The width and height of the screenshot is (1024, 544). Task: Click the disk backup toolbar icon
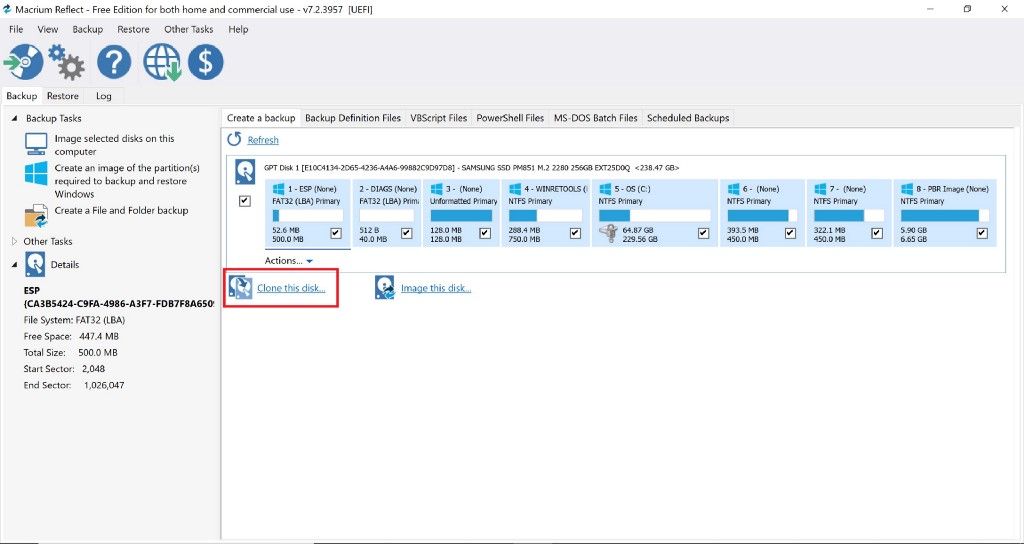coord(23,62)
